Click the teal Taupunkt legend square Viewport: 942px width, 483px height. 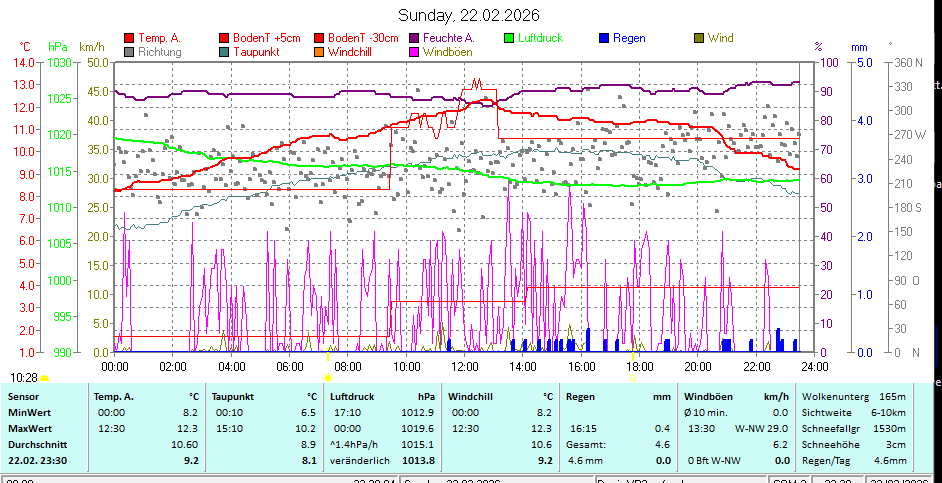tap(224, 51)
